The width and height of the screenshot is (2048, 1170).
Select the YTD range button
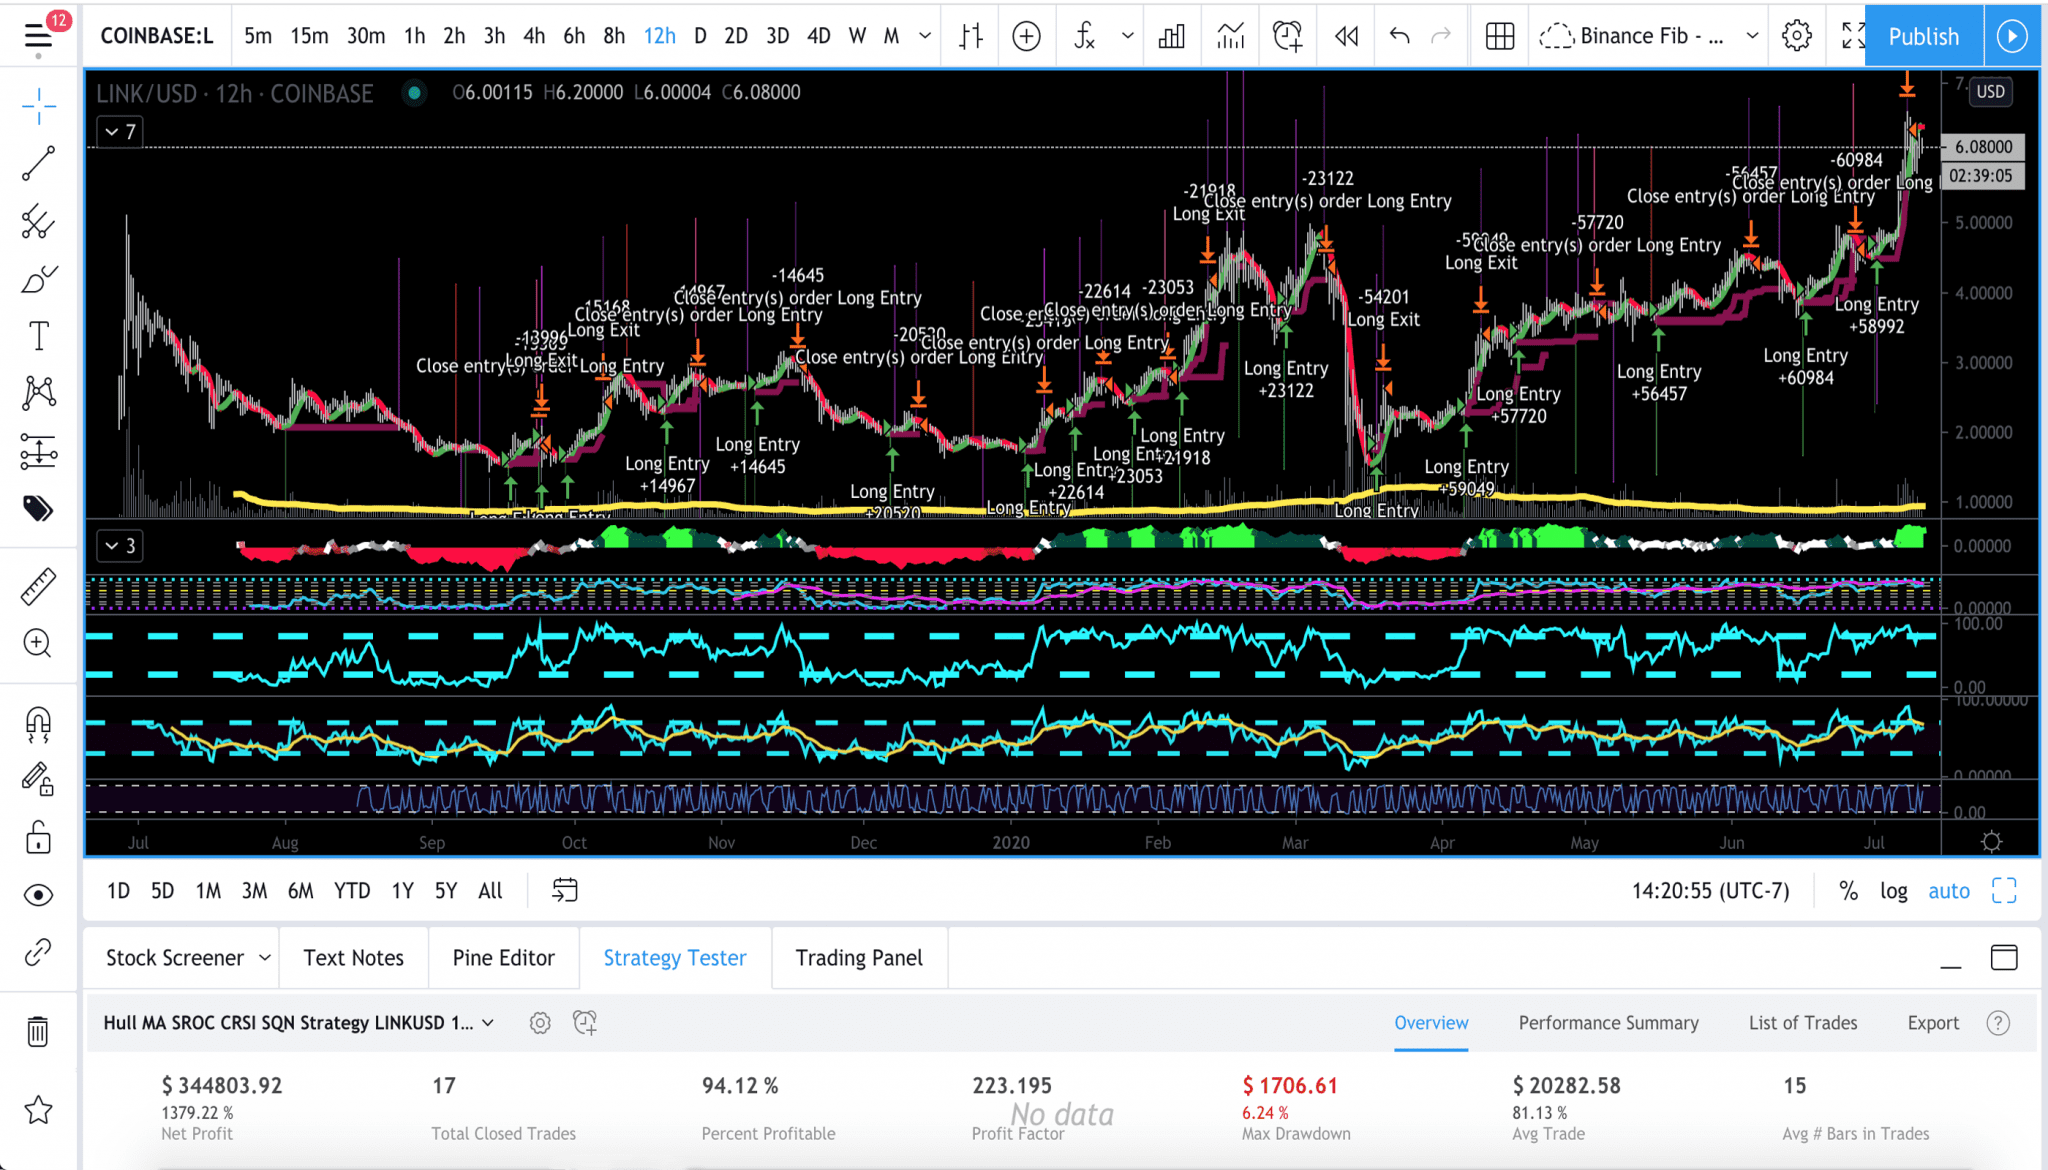(351, 890)
